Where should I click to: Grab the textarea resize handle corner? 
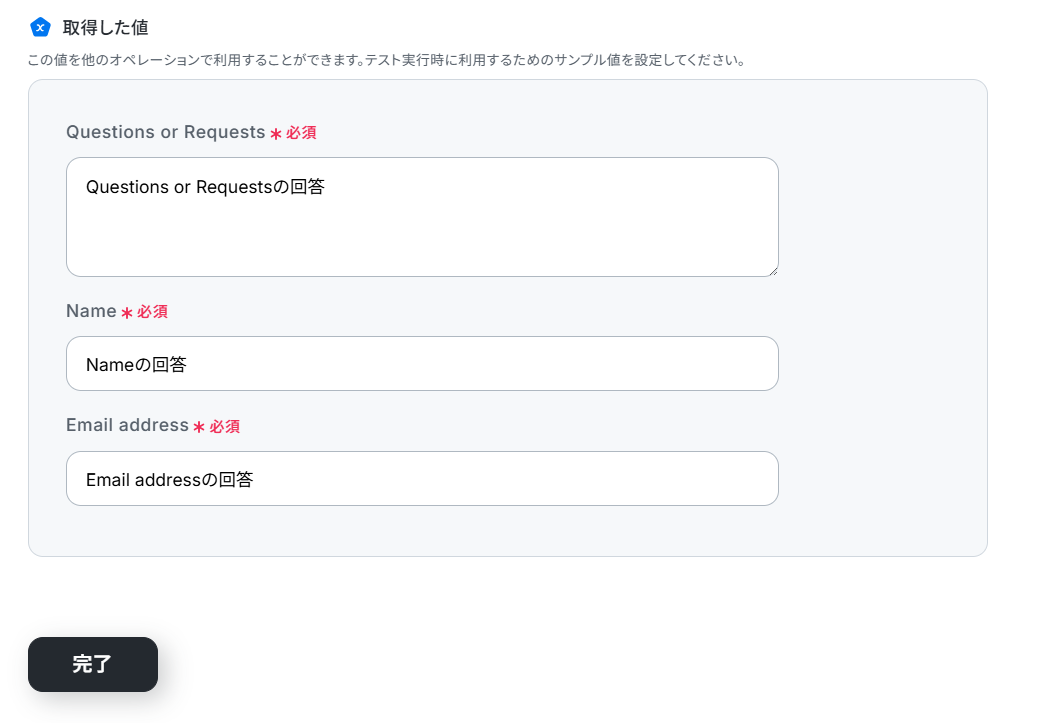tap(774, 271)
